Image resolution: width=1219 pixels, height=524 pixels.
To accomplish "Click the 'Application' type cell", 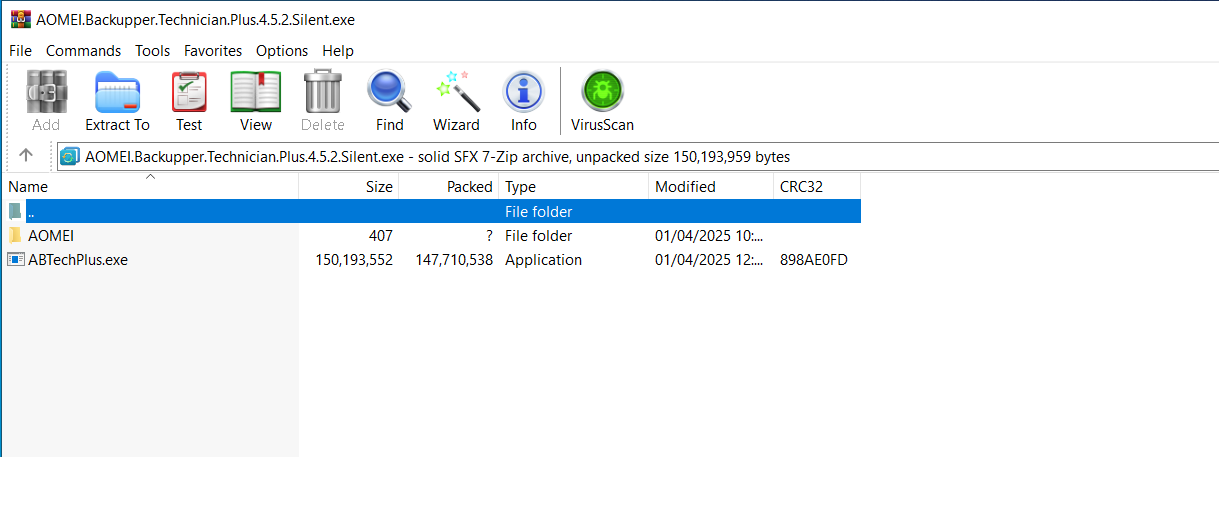I will point(543,260).
